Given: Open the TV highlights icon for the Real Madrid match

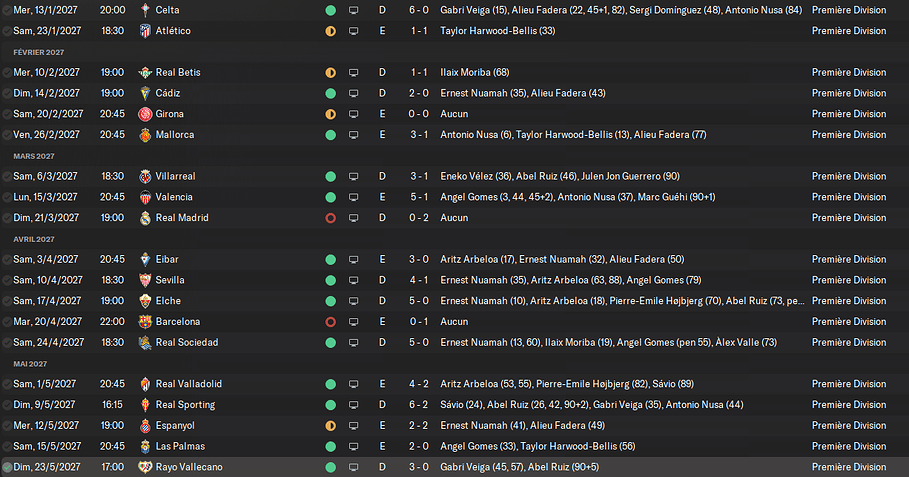Looking at the screenshot, I should tap(353, 218).
